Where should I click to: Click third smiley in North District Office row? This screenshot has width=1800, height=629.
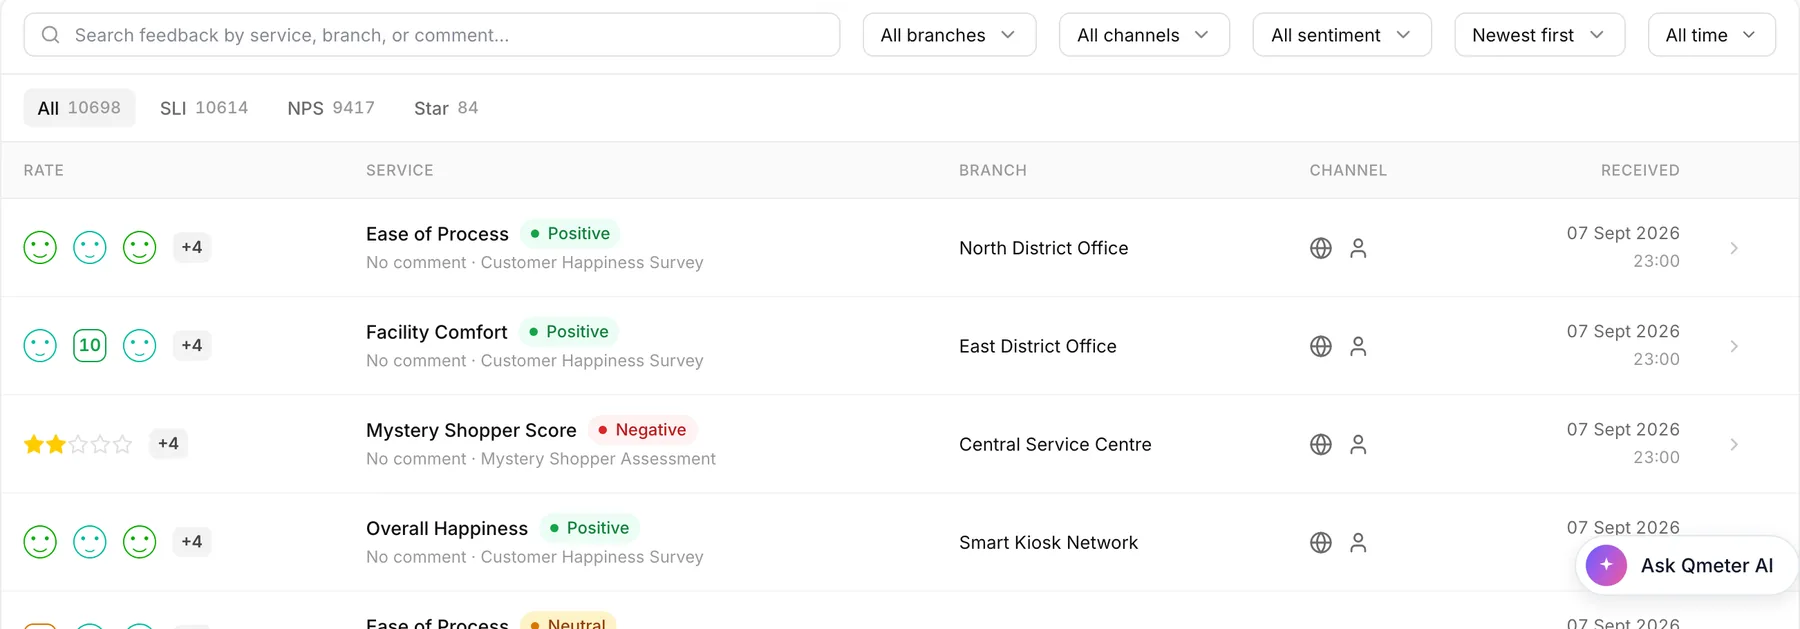(x=139, y=248)
